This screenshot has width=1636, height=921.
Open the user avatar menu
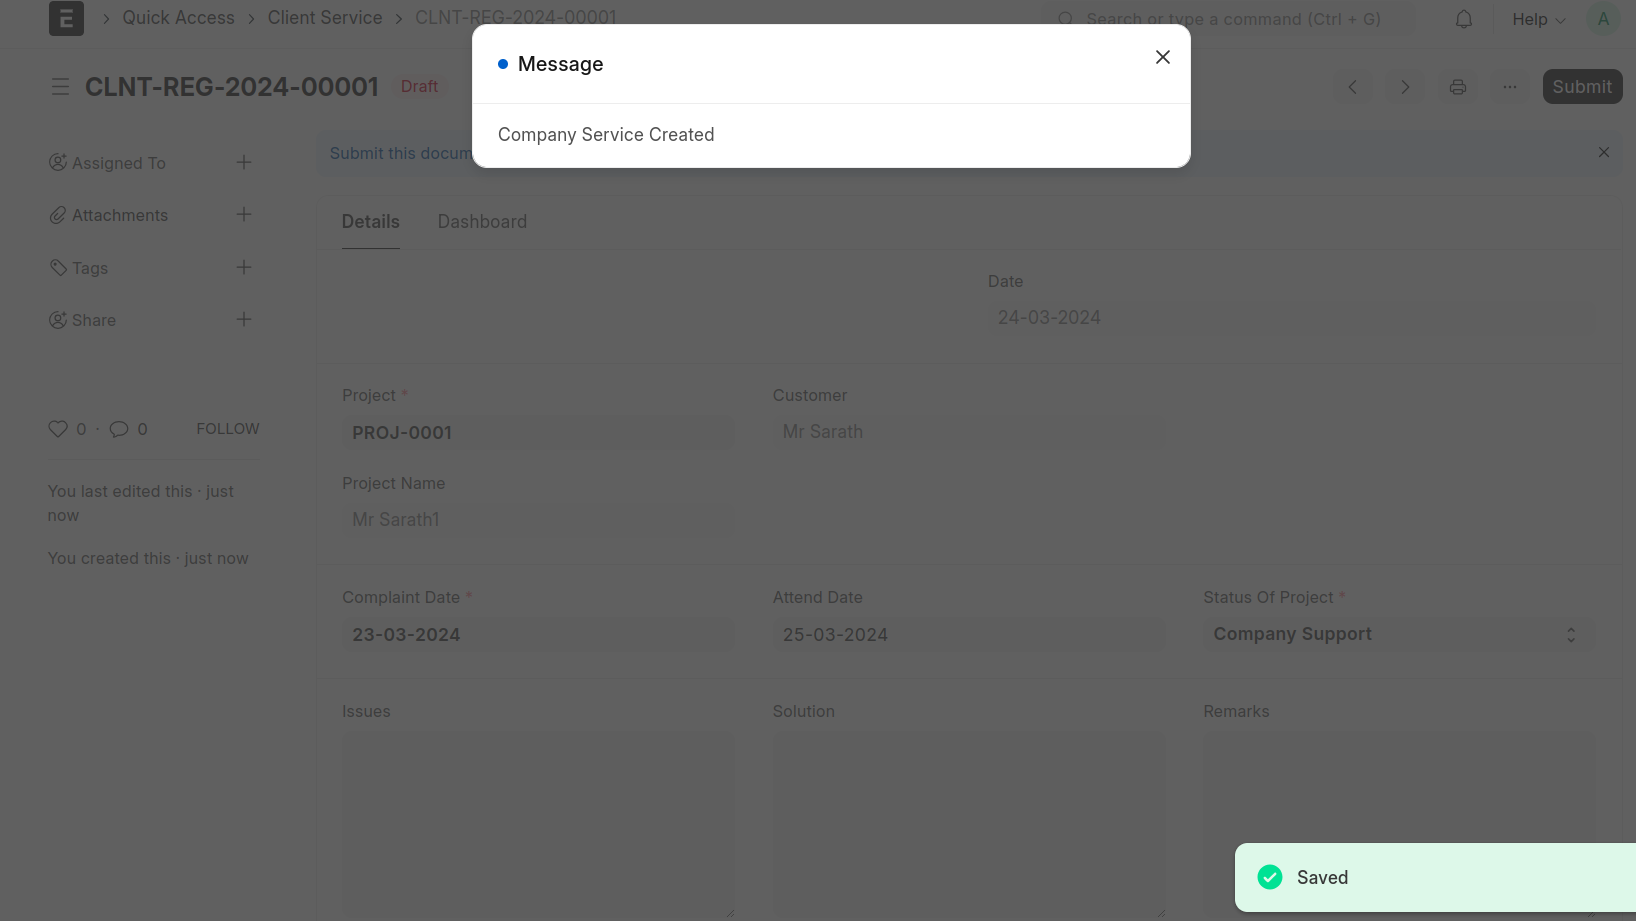coord(1603,19)
